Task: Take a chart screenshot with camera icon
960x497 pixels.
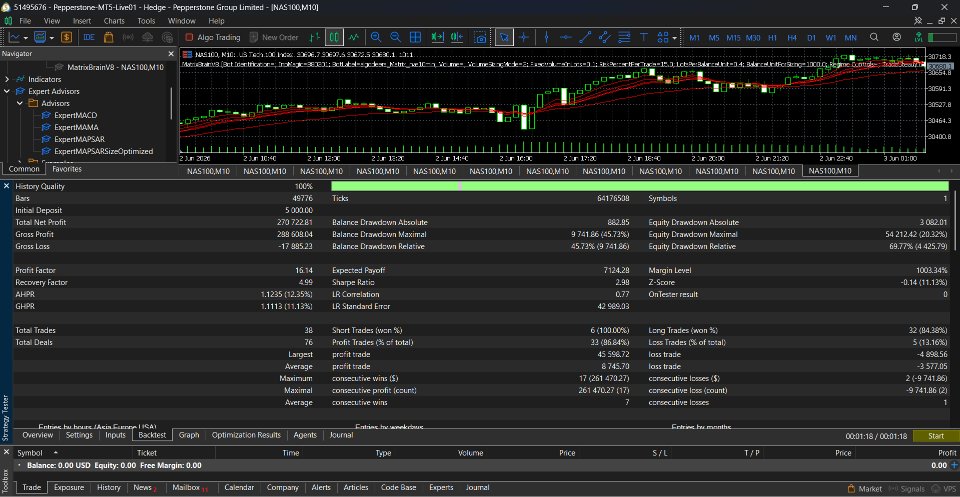Action: click(x=481, y=37)
